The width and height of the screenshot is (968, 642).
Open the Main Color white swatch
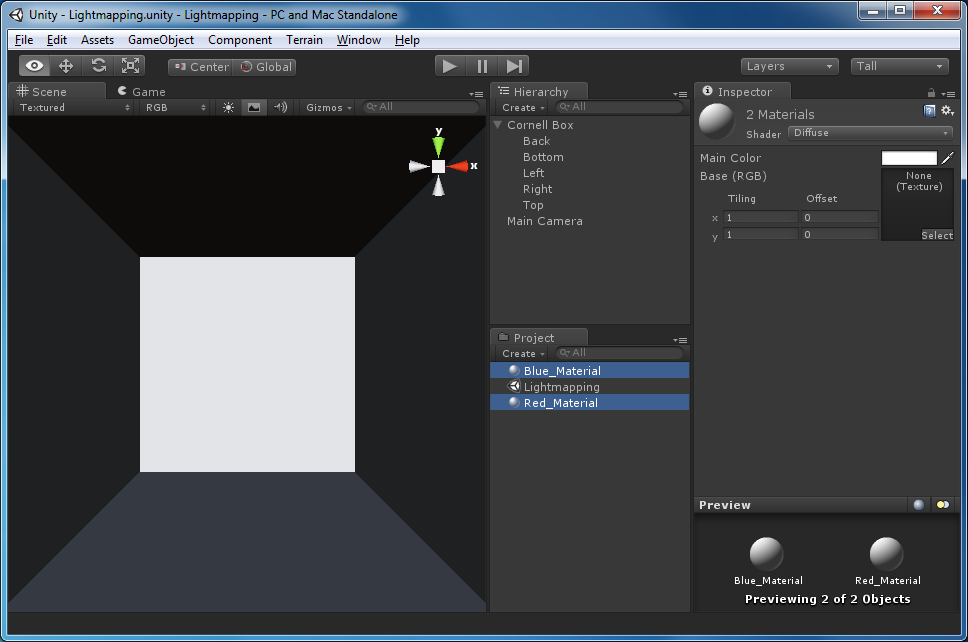click(x=909, y=158)
